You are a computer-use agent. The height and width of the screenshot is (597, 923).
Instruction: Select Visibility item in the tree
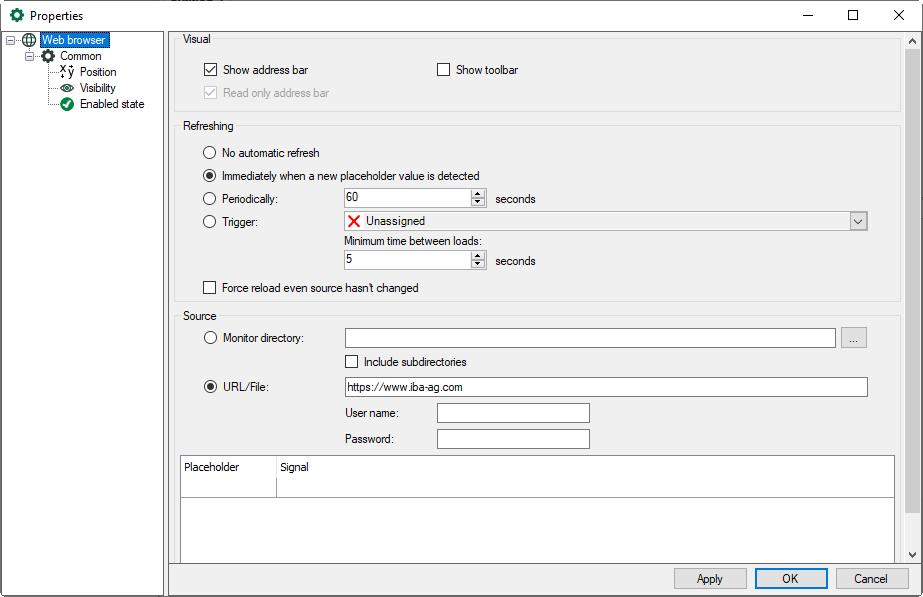click(98, 88)
